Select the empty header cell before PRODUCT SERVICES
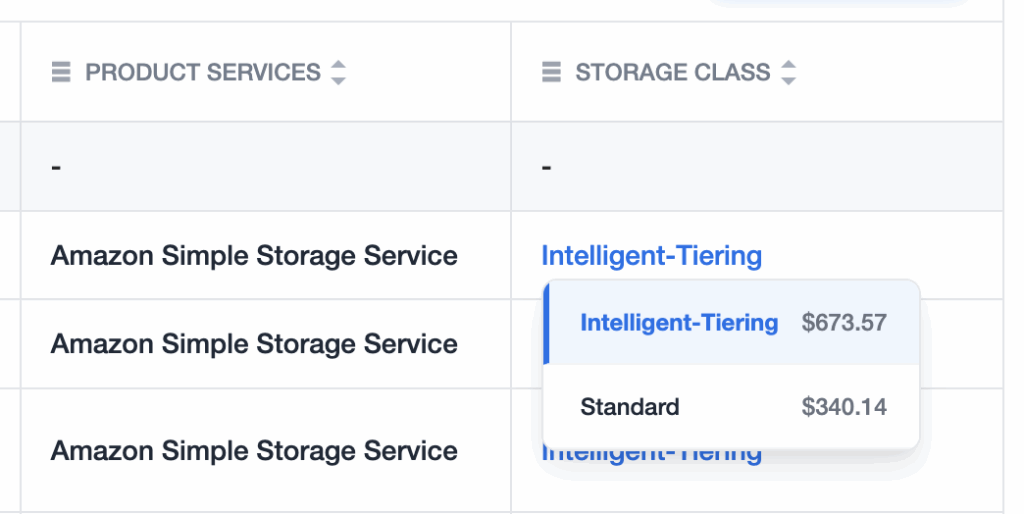The image size is (1024, 514). click(x=10, y=72)
